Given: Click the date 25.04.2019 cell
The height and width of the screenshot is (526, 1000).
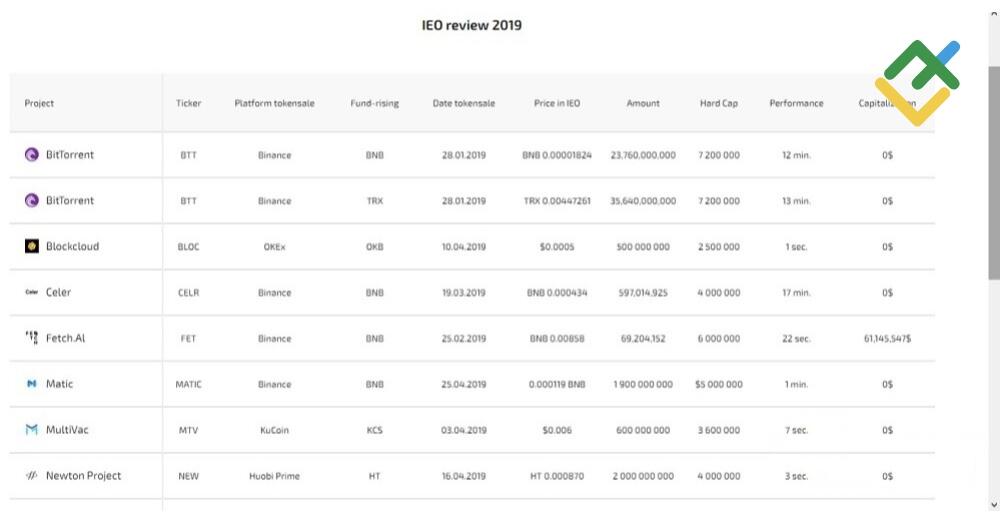Looking at the screenshot, I should coord(464,384).
